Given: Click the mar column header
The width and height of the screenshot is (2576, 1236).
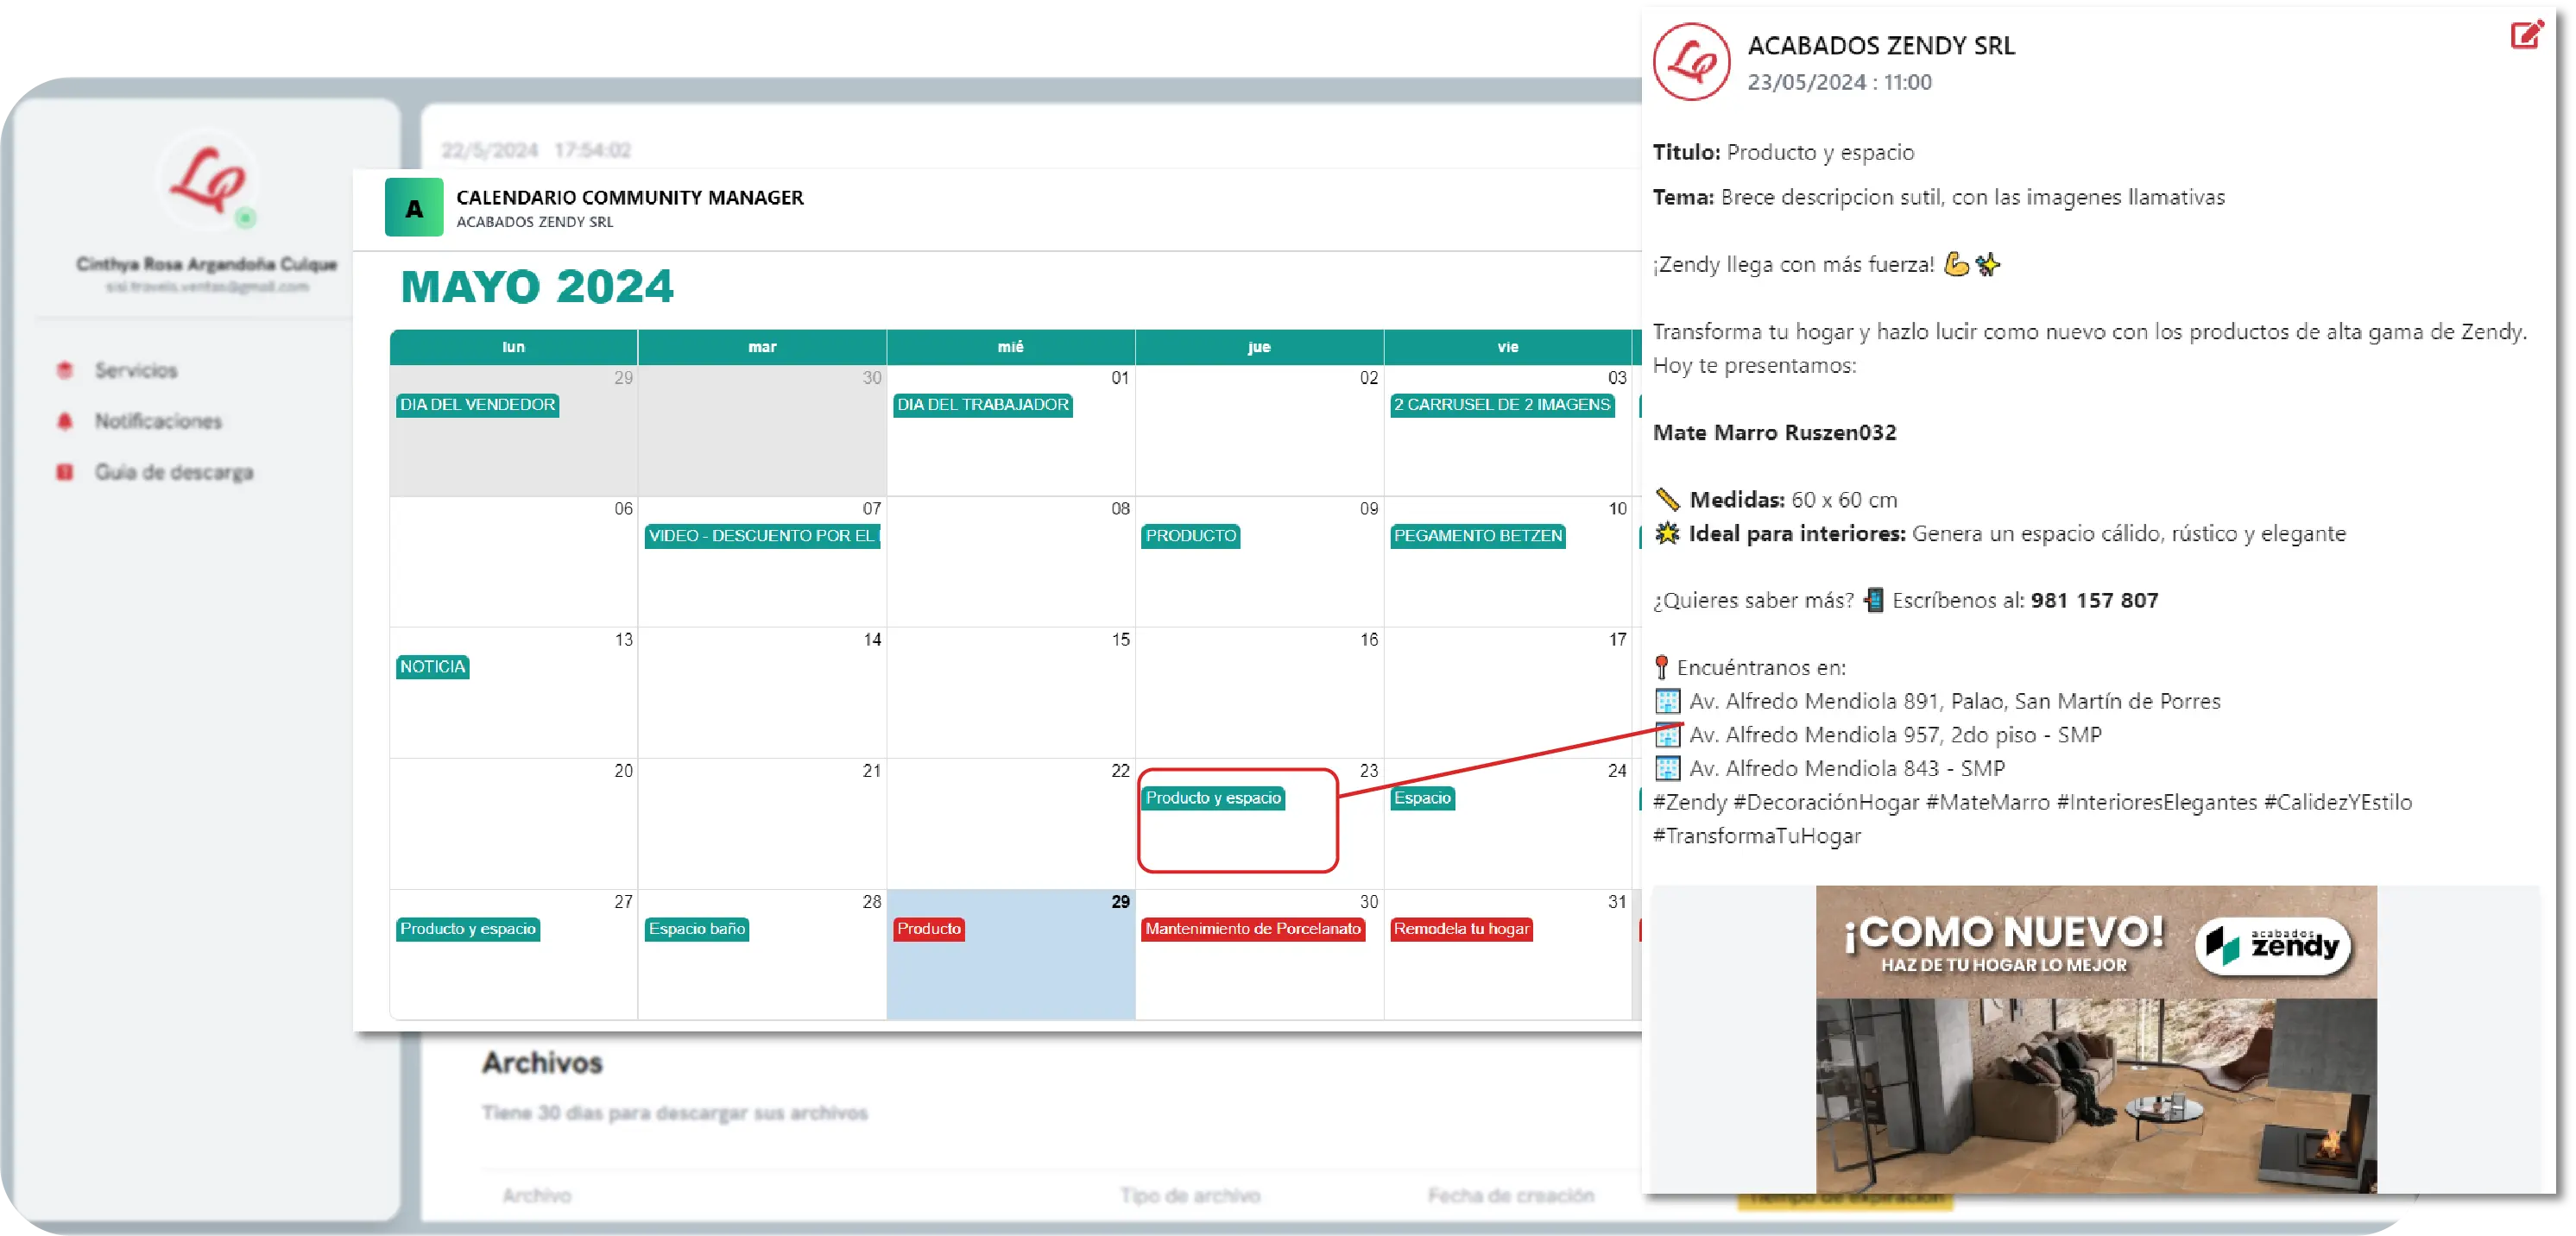Looking at the screenshot, I should [x=762, y=347].
